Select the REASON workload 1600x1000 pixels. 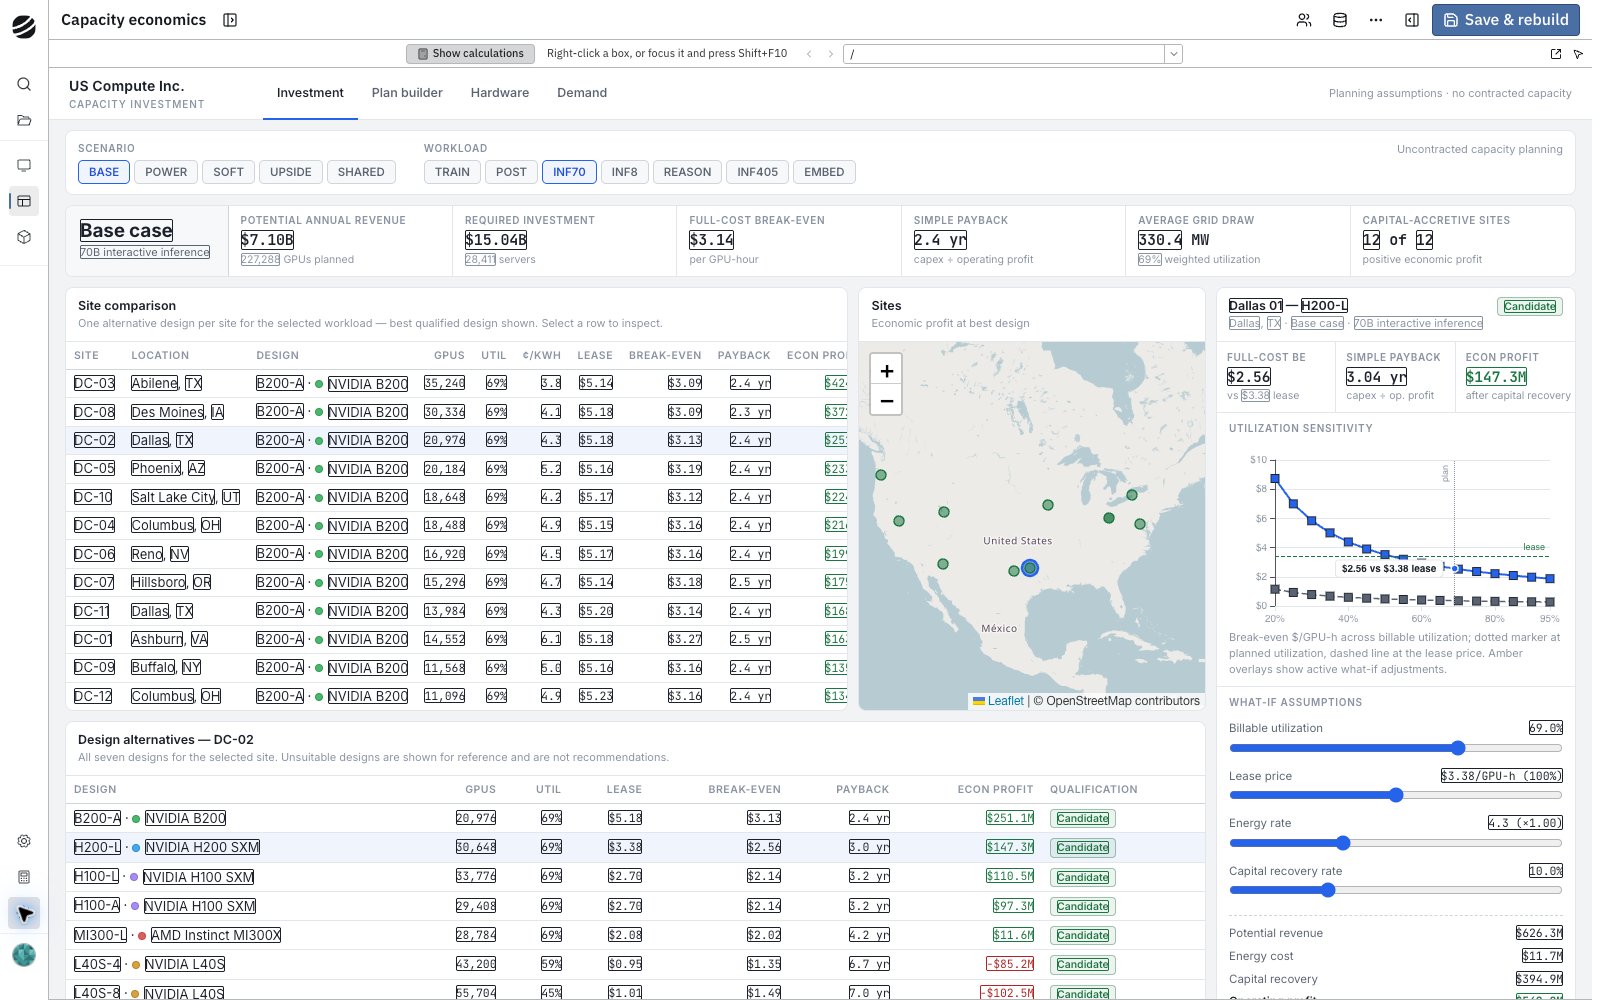click(x=687, y=172)
